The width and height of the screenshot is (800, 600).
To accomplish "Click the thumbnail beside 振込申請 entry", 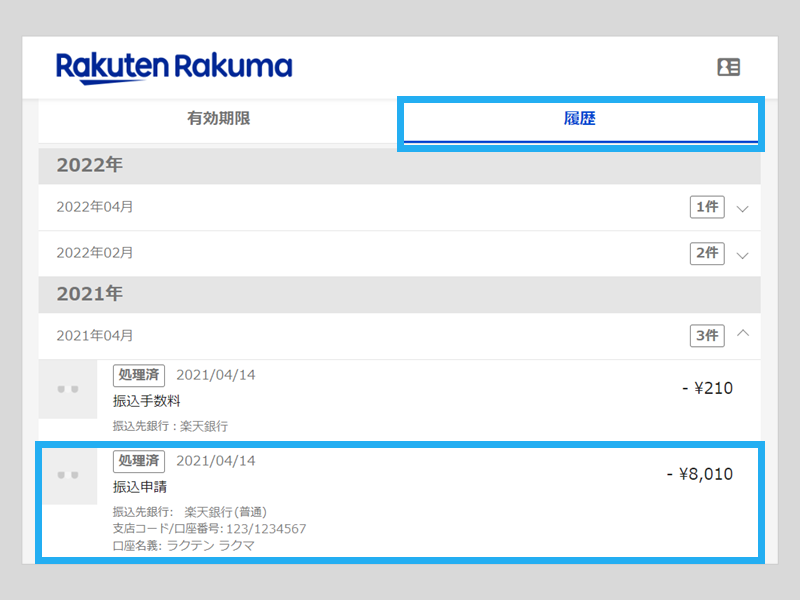I will pos(68,476).
